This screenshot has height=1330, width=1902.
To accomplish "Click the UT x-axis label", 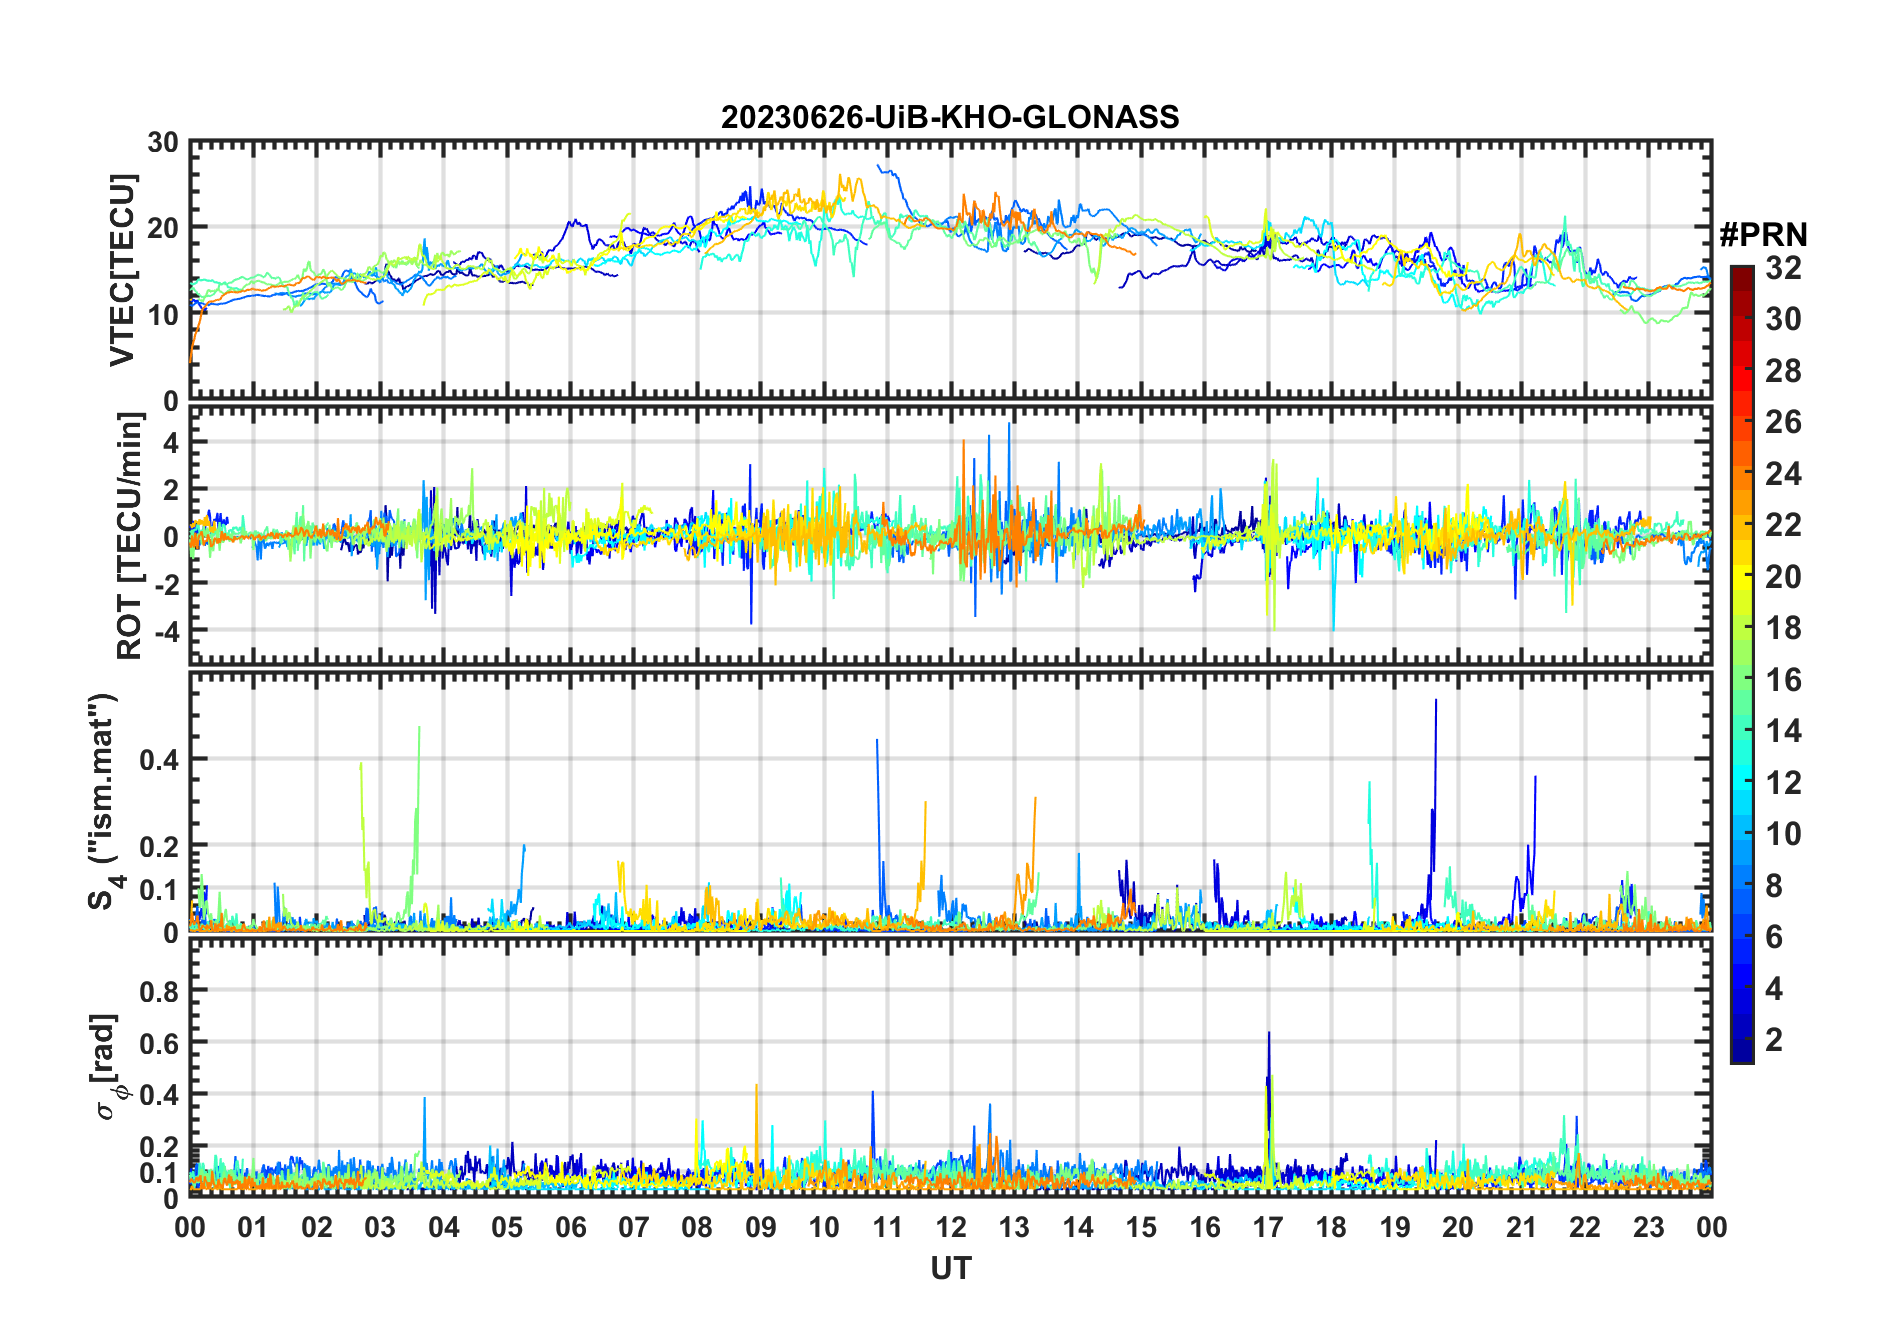I will (950, 1269).
